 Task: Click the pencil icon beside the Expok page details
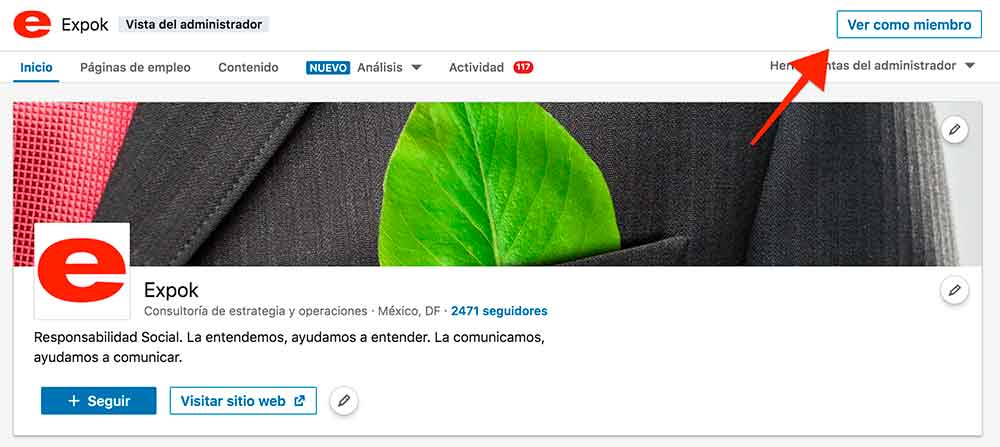click(x=954, y=291)
